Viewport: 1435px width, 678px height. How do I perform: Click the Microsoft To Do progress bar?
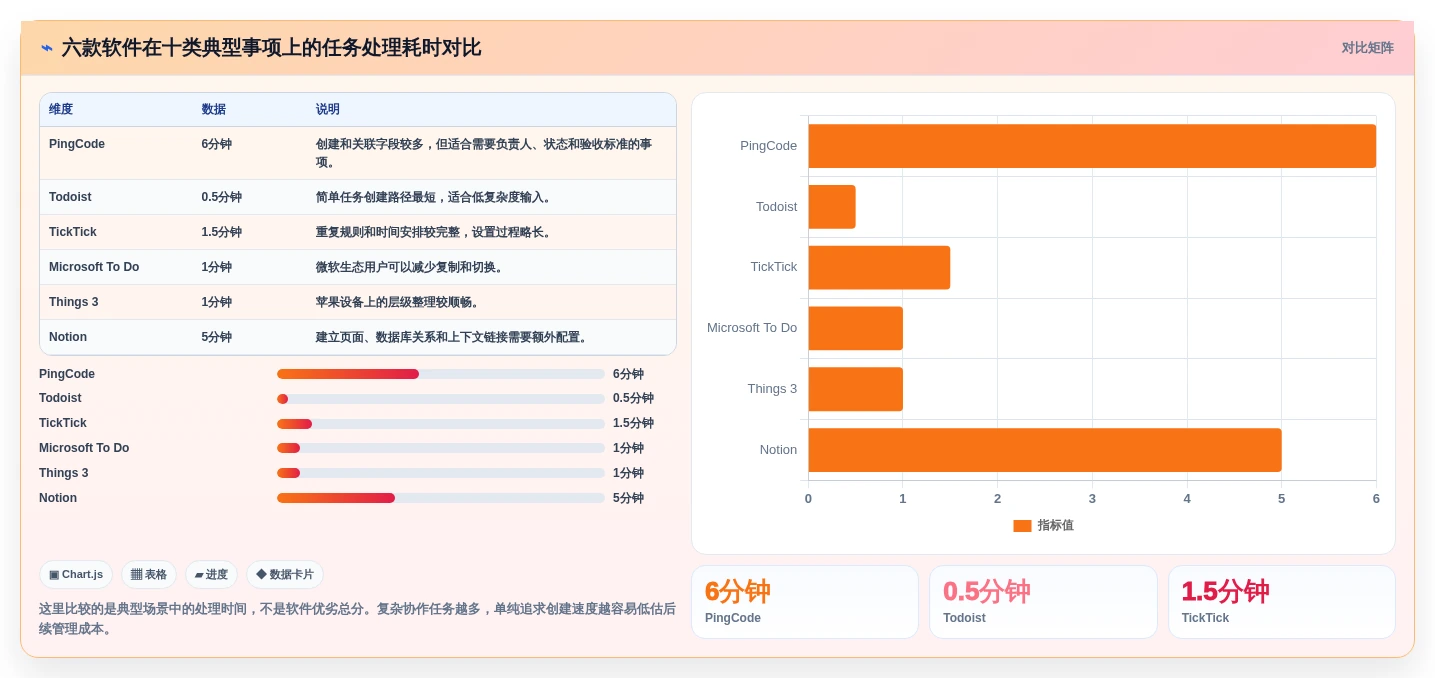pos(441,448)
